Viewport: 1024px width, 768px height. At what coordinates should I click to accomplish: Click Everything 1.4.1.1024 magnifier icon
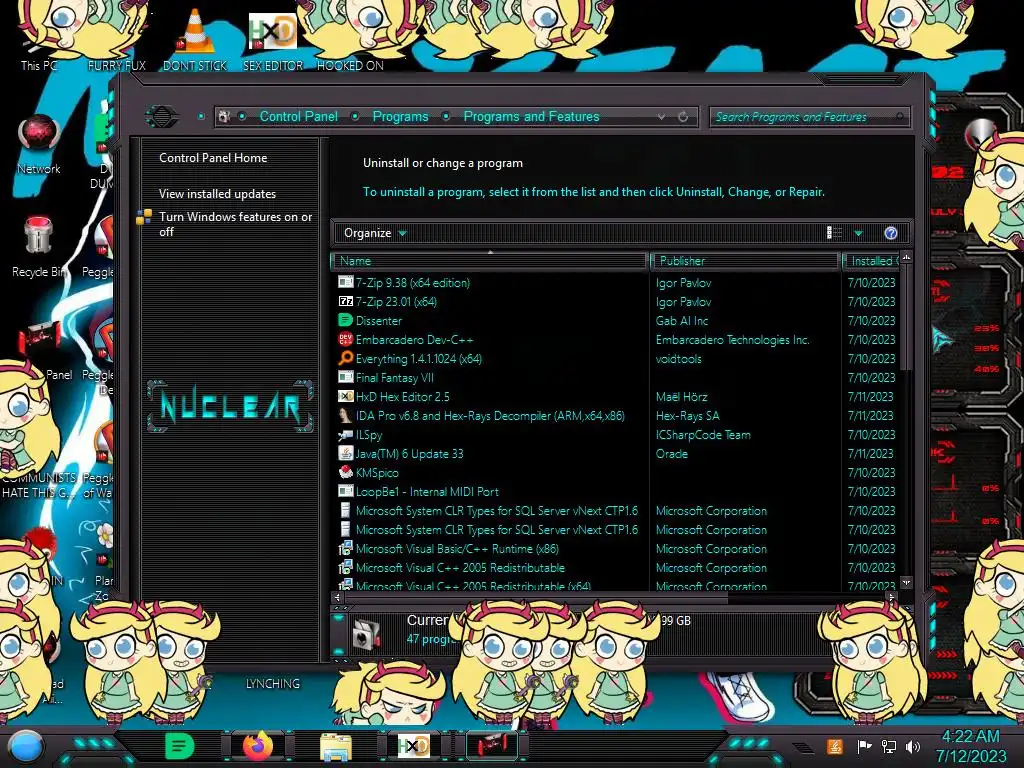(x=345, y=358)
